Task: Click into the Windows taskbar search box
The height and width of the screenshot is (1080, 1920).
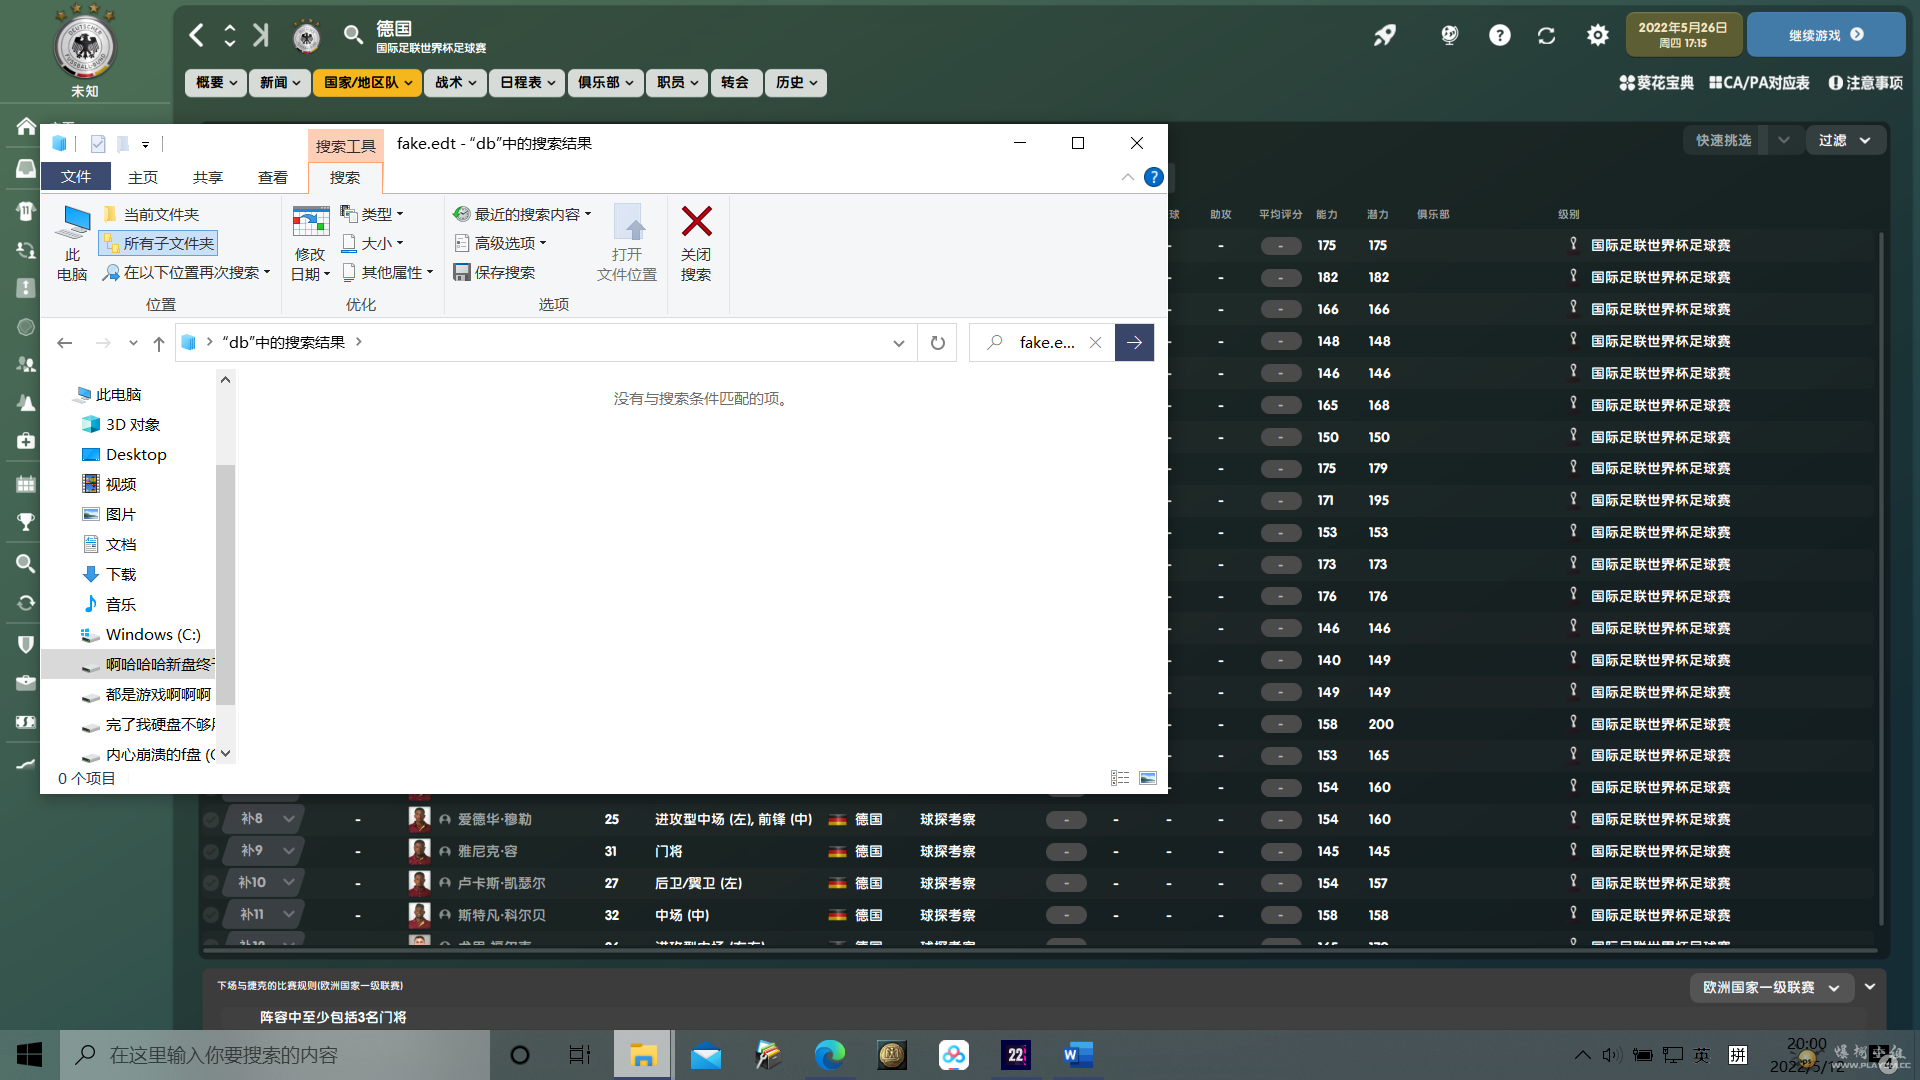Action: click(x=275, y=1055)
